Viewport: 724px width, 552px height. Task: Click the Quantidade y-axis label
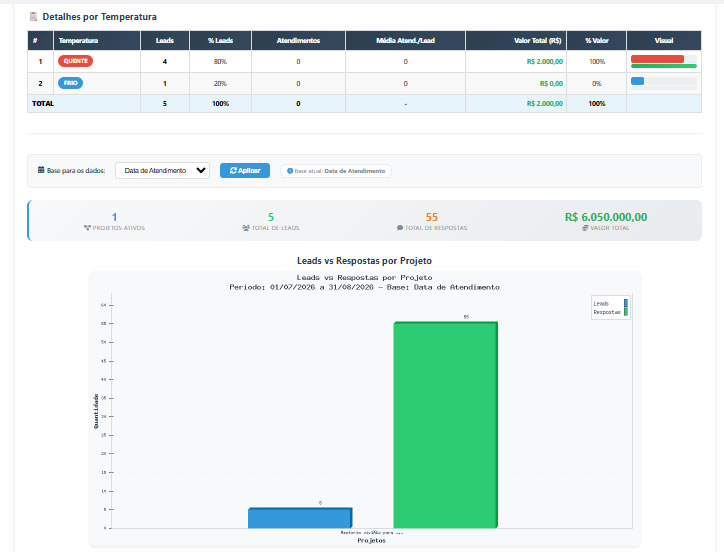[96, 411]
